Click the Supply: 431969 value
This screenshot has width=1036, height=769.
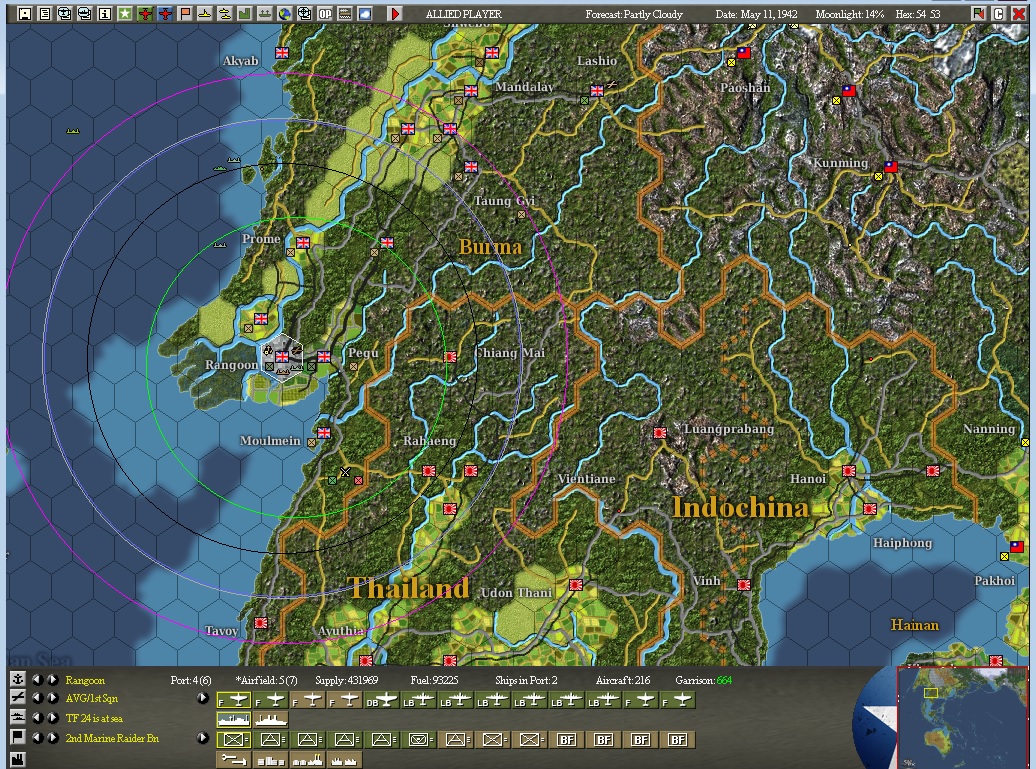(346, 680)
